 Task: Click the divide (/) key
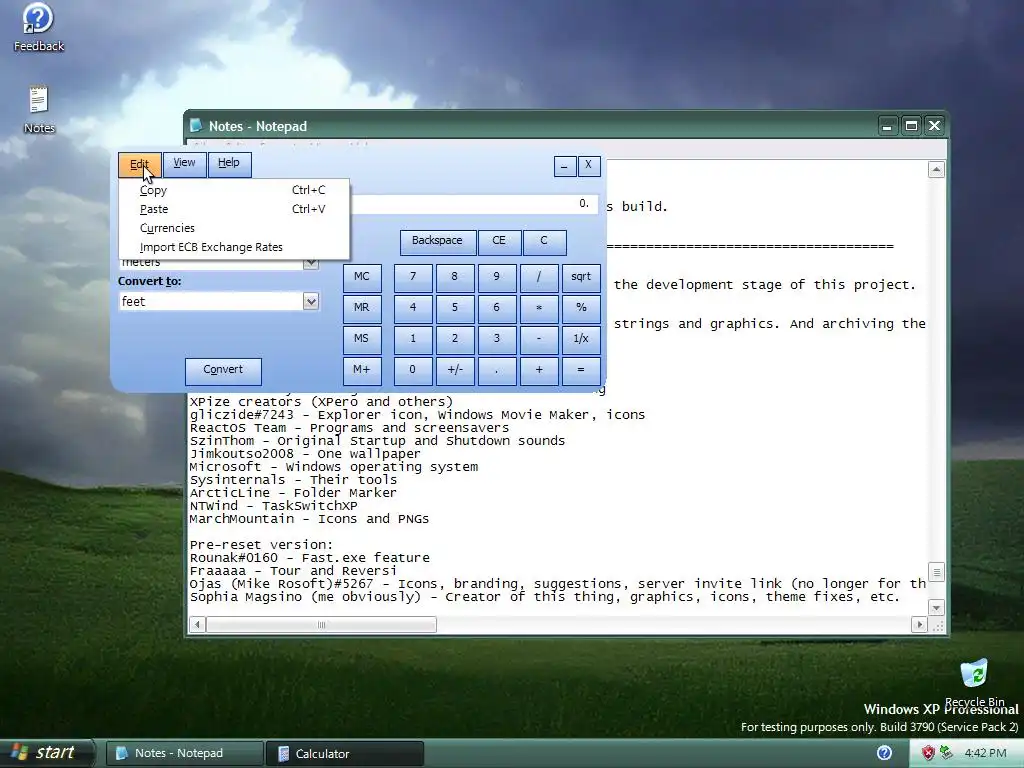coord(539,277)
